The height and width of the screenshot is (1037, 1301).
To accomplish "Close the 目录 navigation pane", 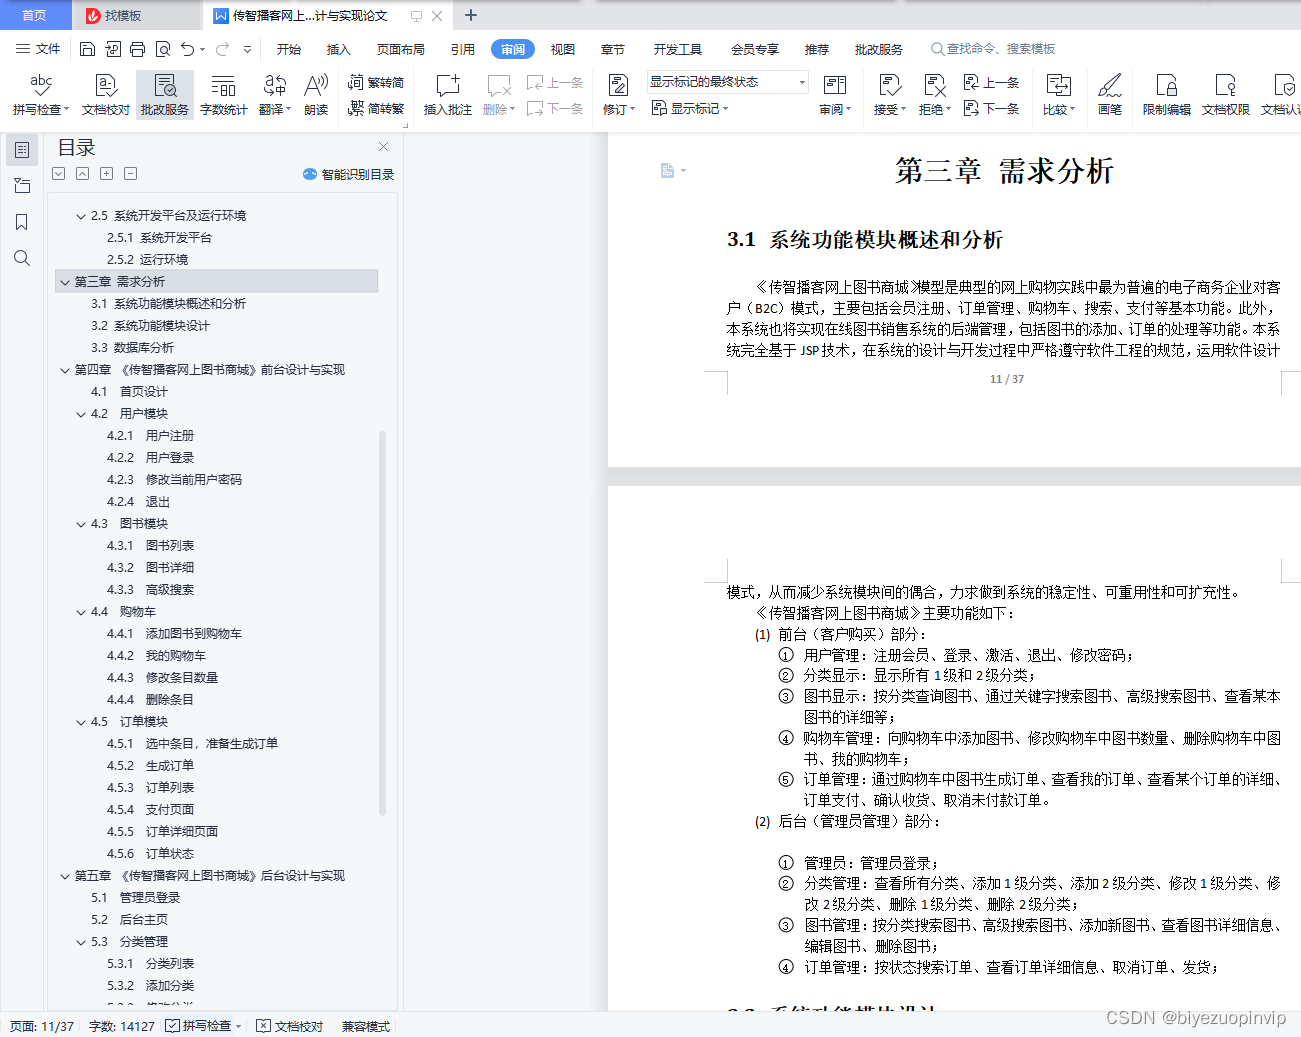I will [383, 147].
